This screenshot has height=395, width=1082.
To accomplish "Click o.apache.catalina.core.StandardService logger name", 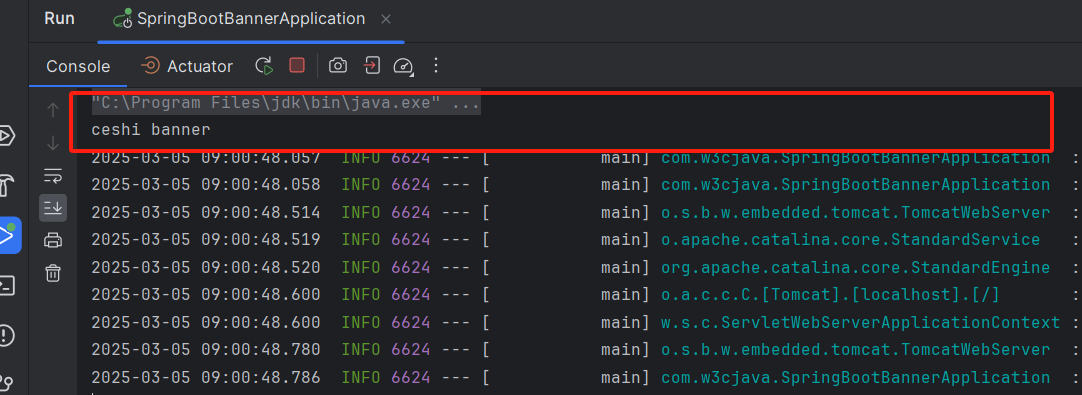I will pos(851,240).
